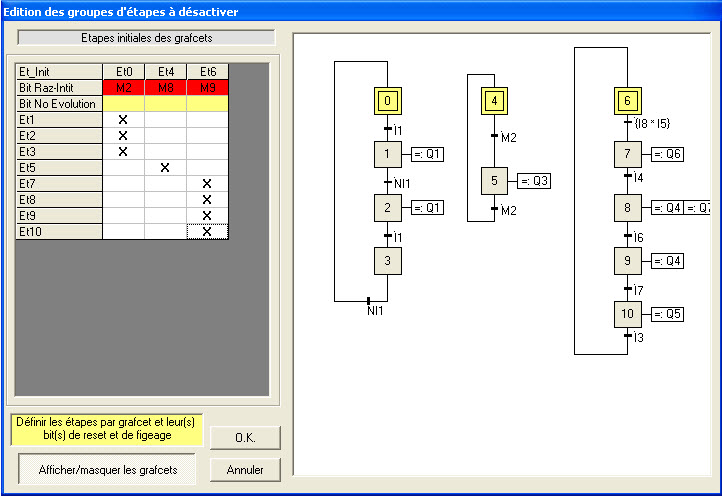
Task: Click the O.K. button
Action: [245, 438]
